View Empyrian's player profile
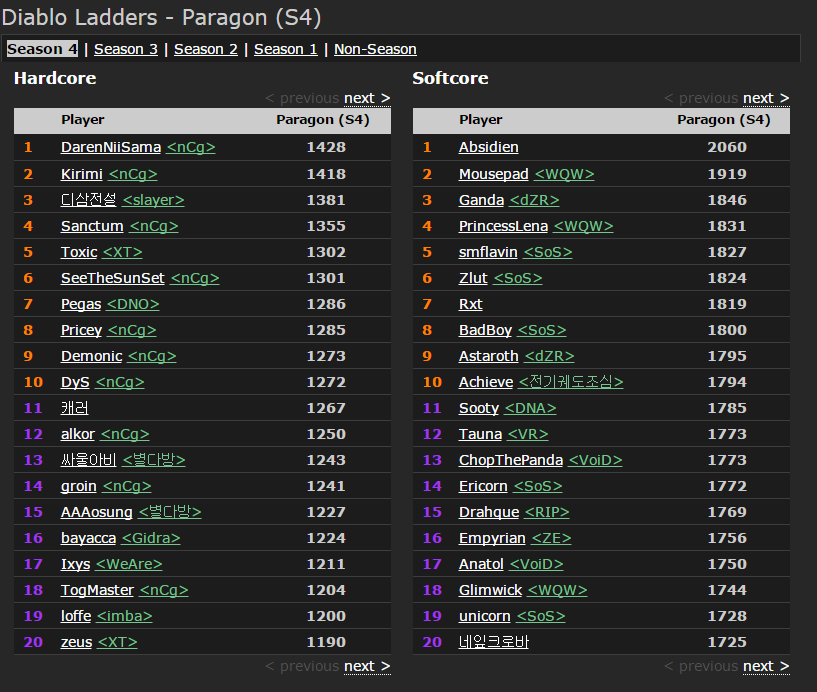817x692 pixels. click(492, 538)
